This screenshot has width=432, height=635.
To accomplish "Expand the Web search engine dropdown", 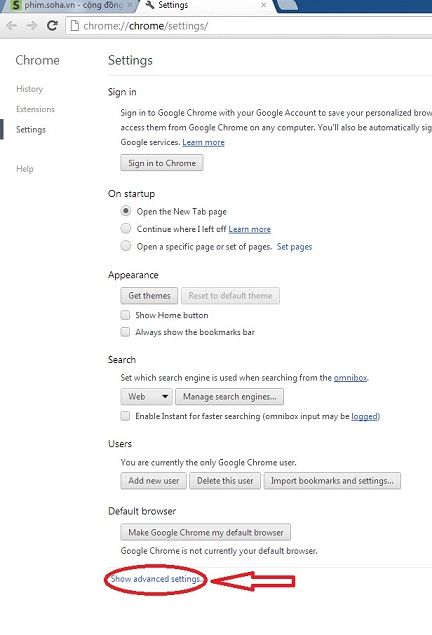I will pos(147,396).
